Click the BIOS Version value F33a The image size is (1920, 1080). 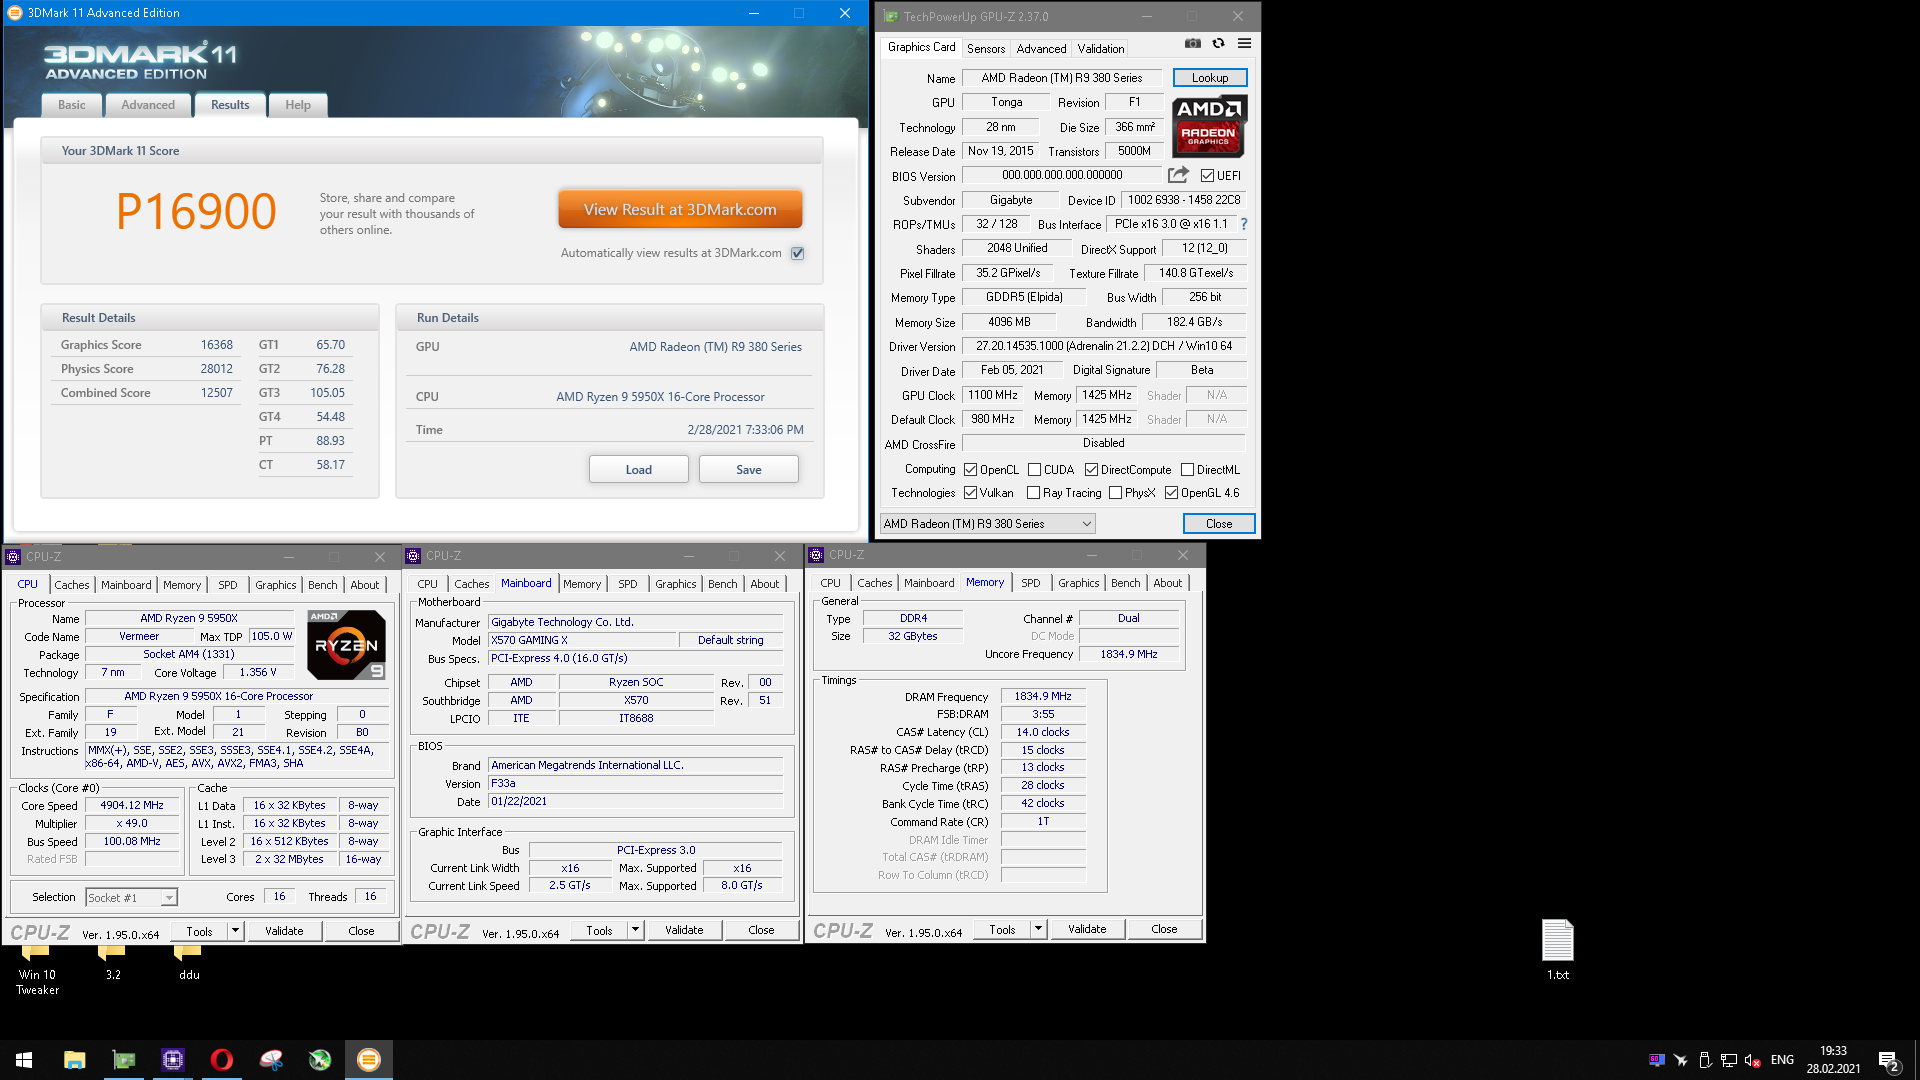coord(635,783)
